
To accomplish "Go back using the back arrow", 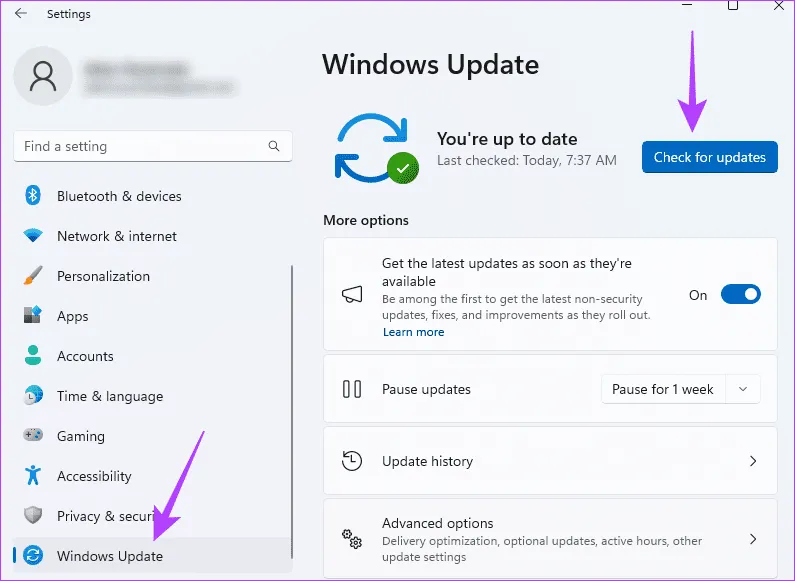I will pyautogui.click(x=21, y=14).
